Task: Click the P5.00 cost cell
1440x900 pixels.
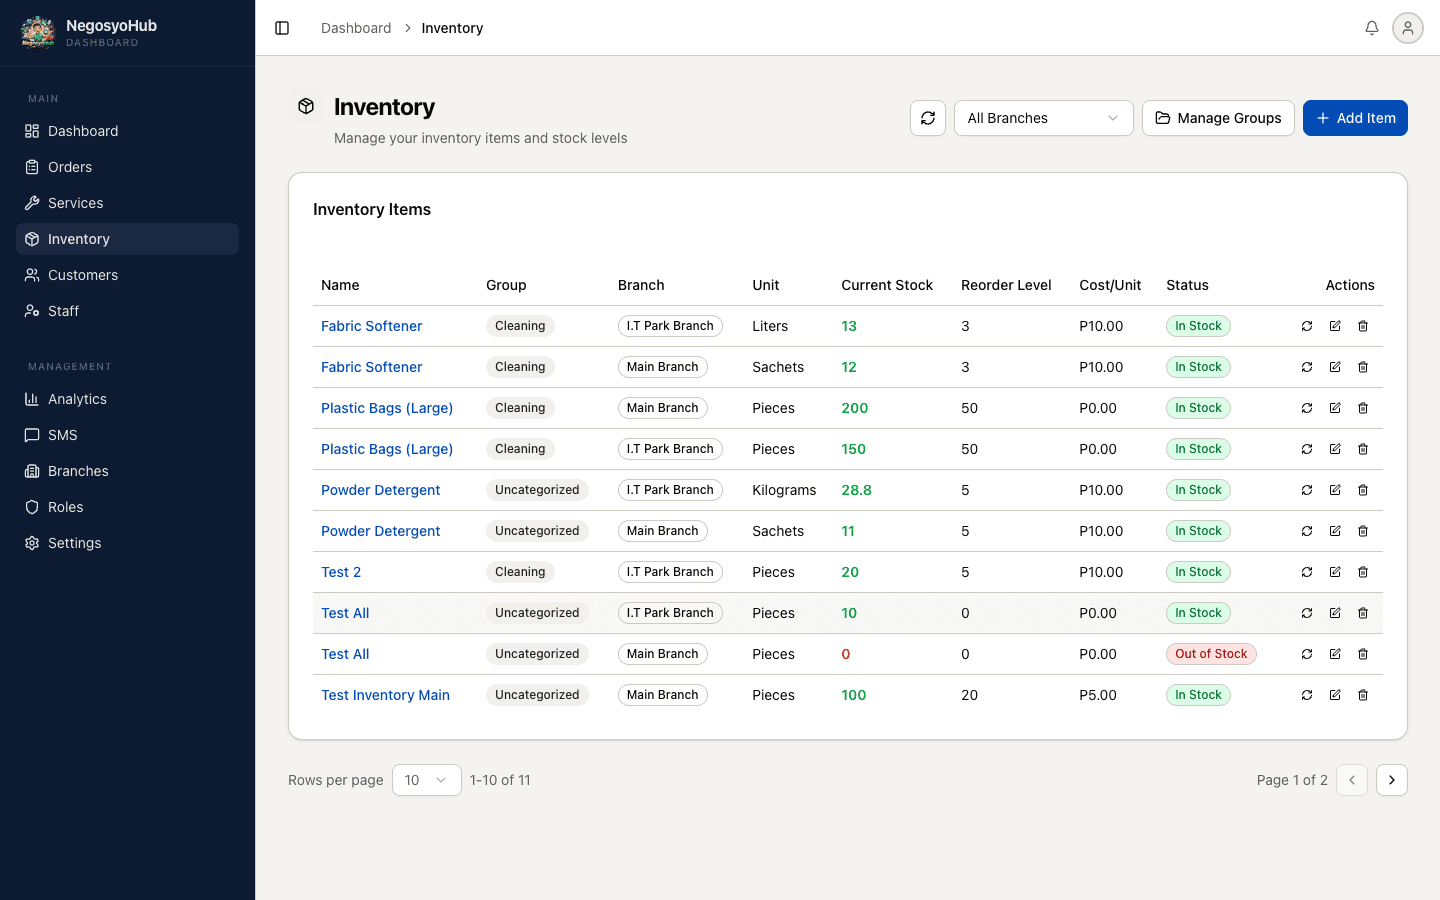Action: coord(1098,695)
